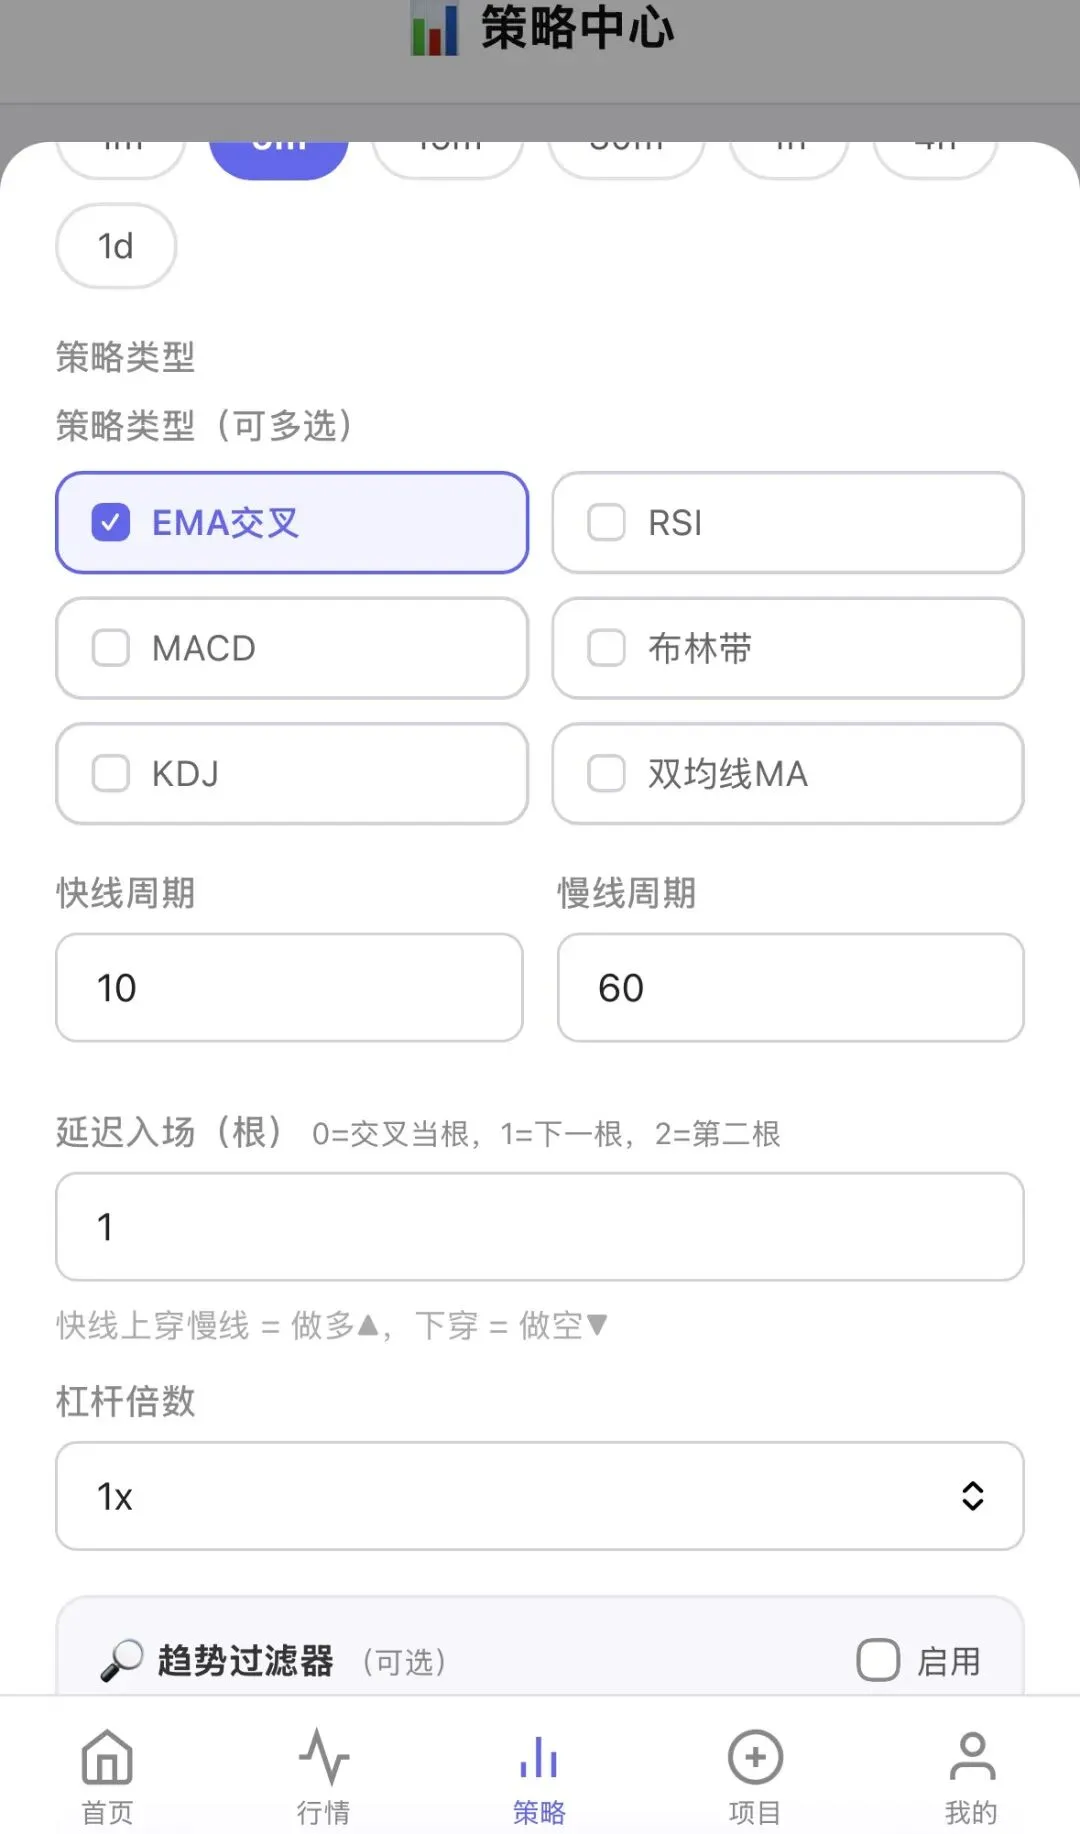Image resolution: width=1080 pixels, height=1834 pixels.
Task: Click the 快线周期 input showing 10
Action: (289, 988)
